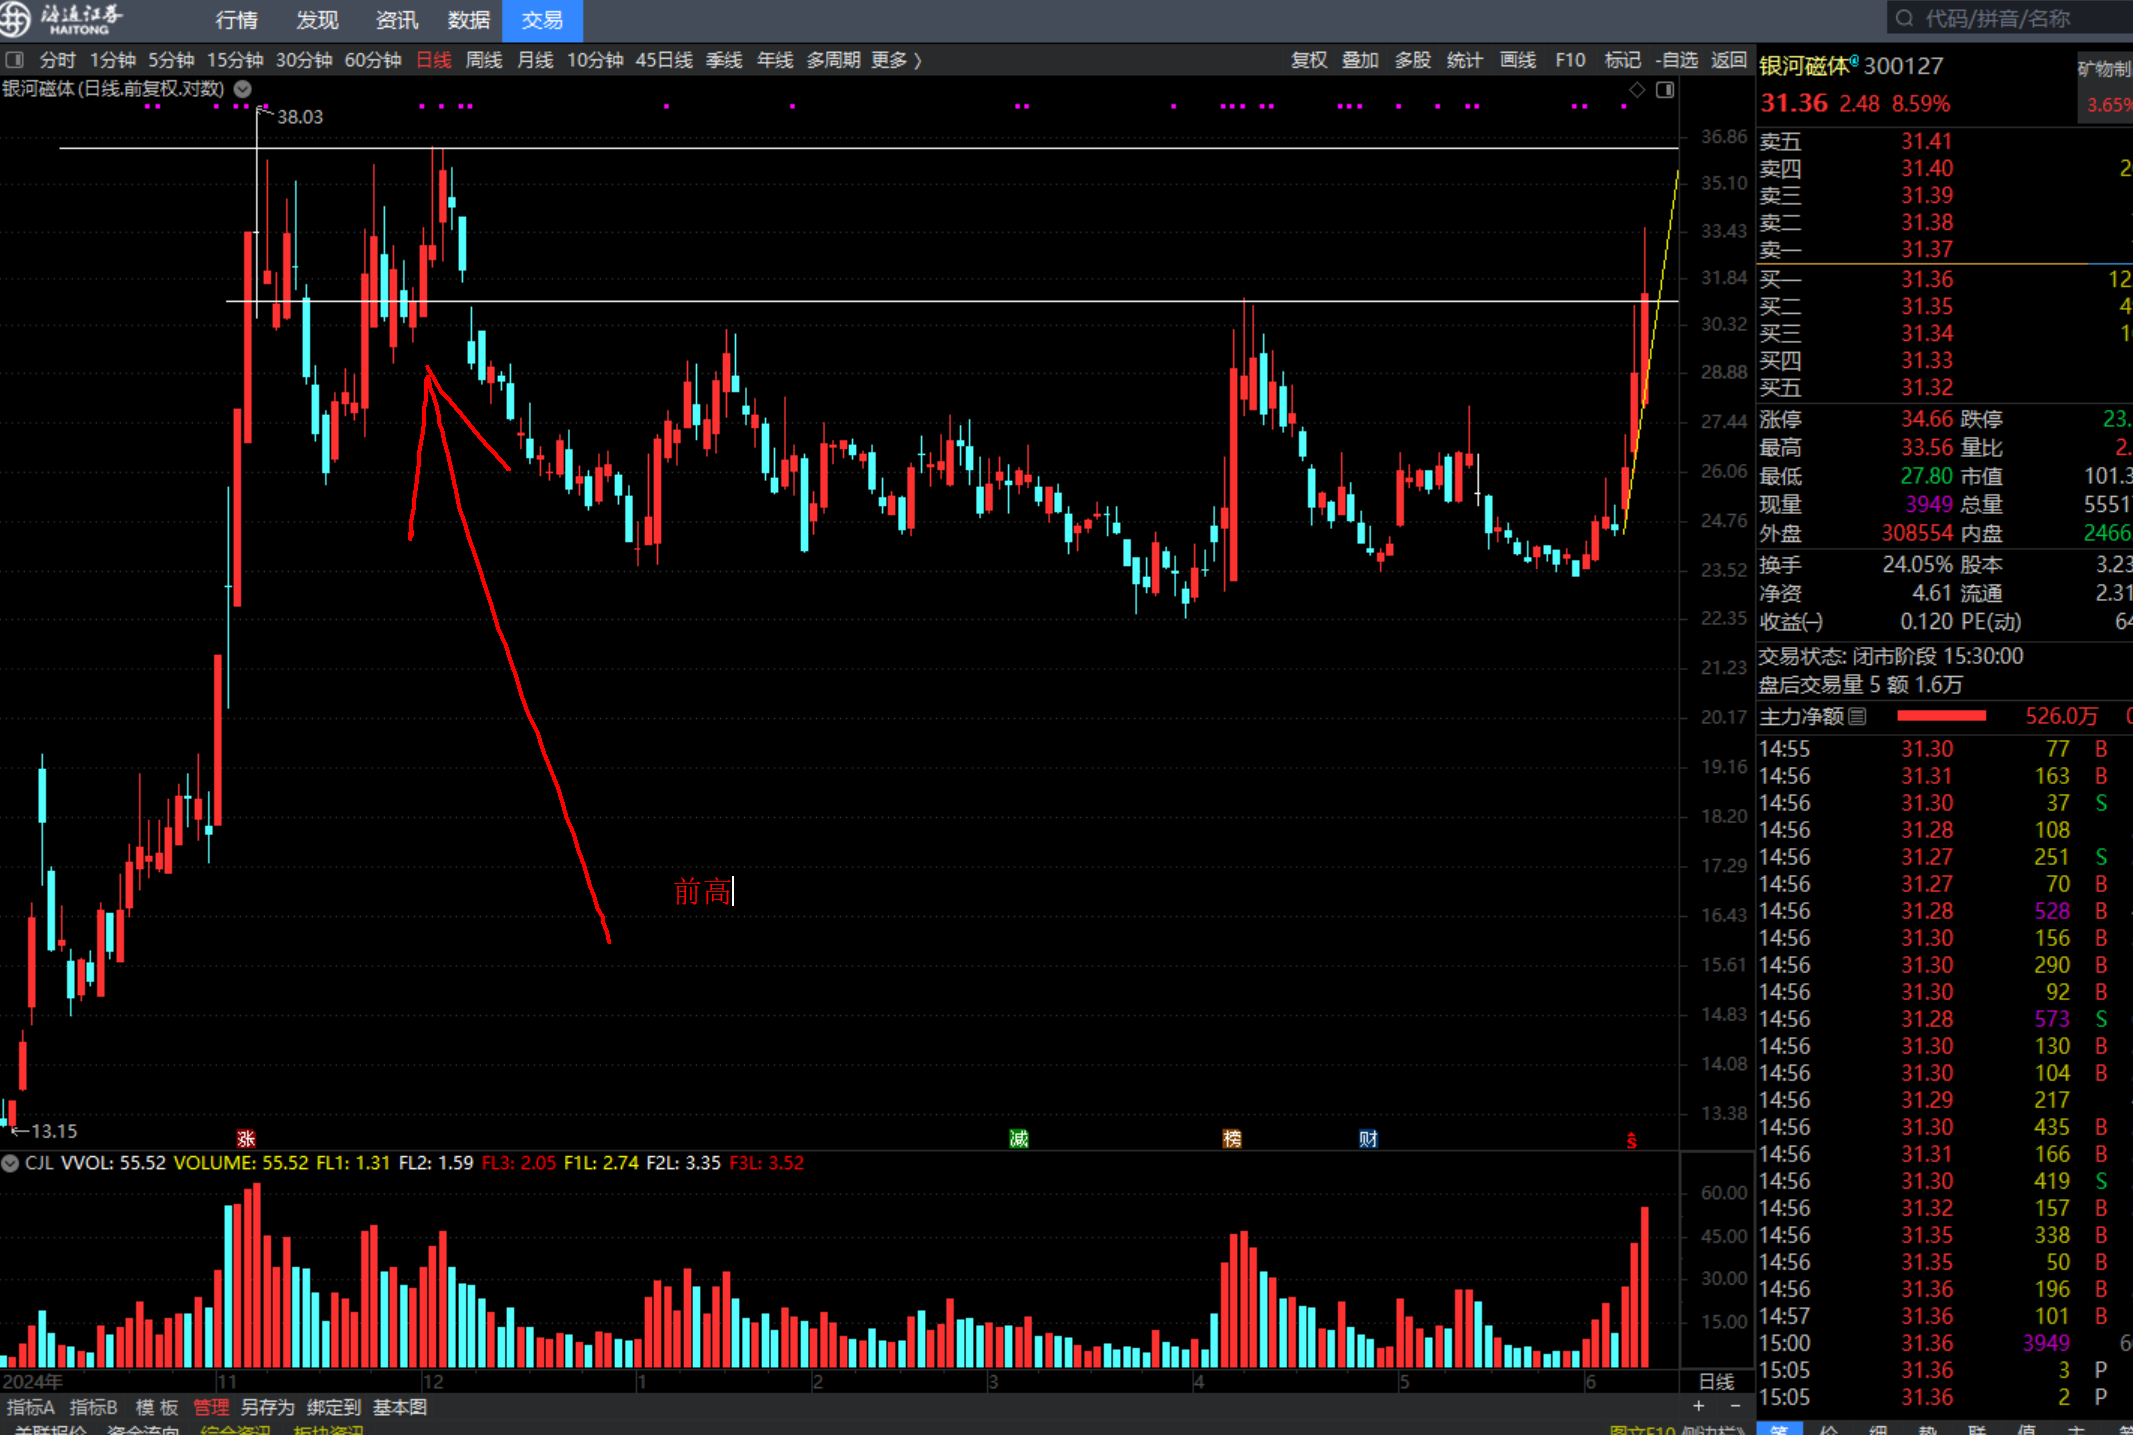
Task: Switch to 年线 period
Action: tap(775, 60)
